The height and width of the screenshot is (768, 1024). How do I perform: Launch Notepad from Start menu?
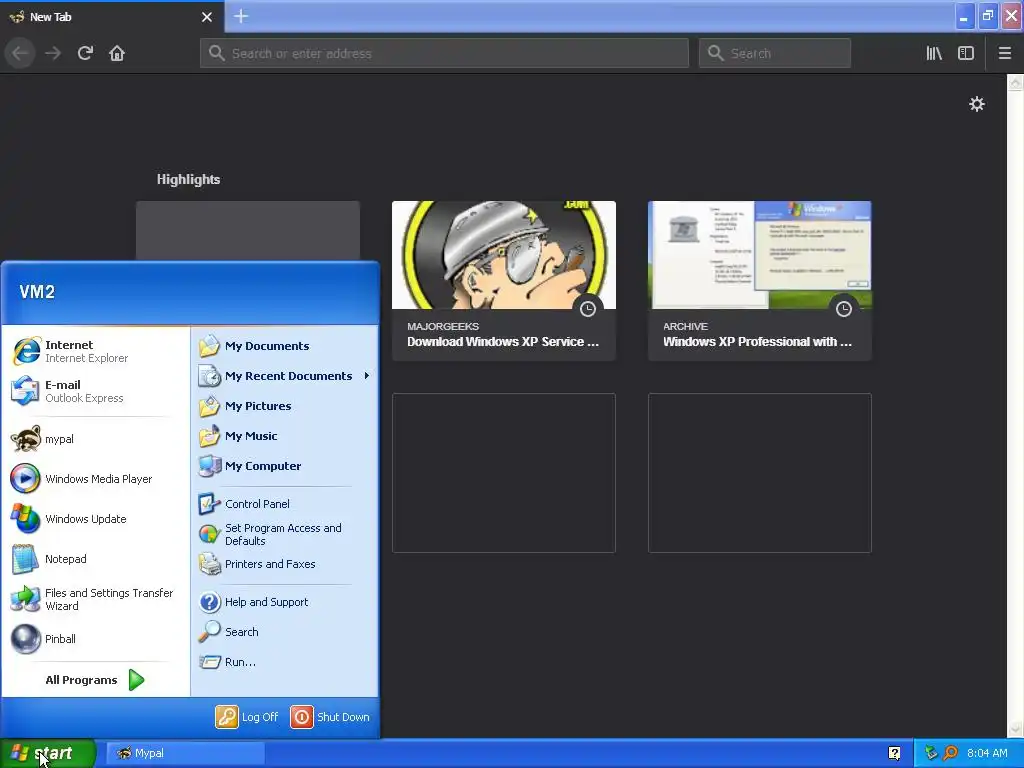tap(95, 559)
